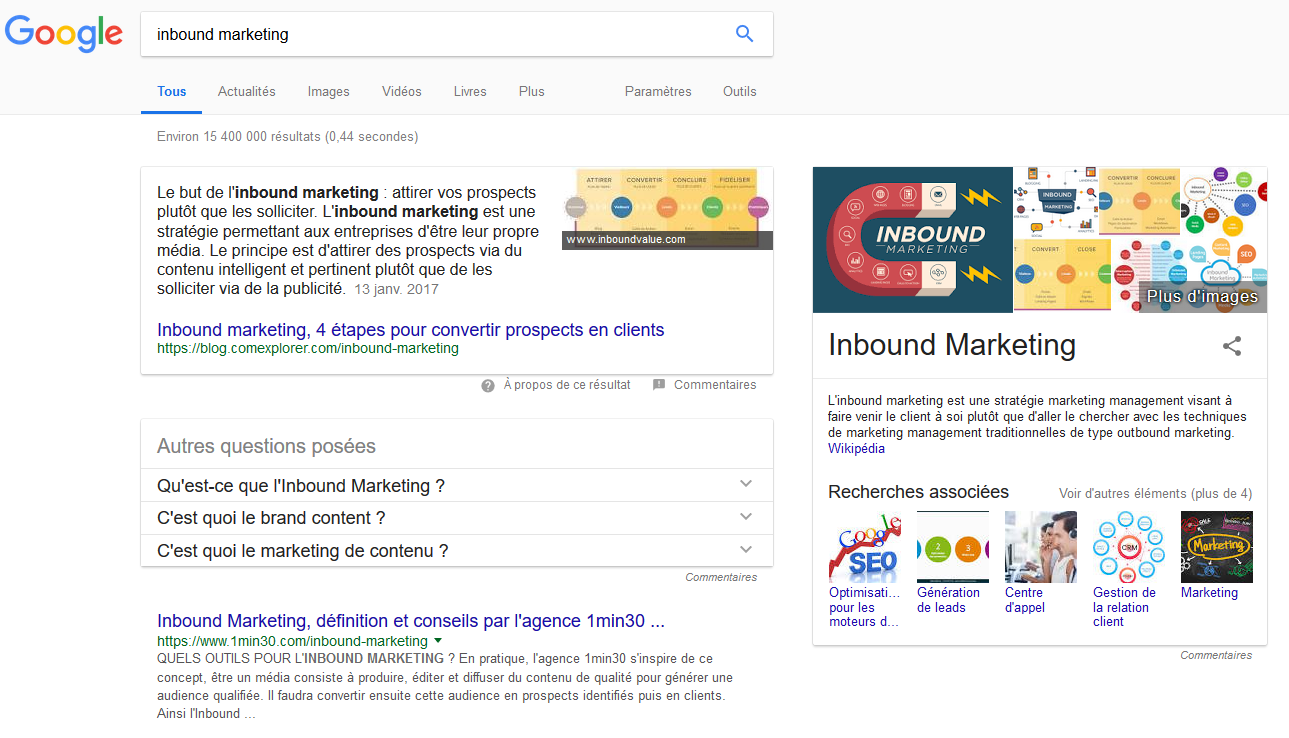Open Outils options
This screenshot has height=738, width=1289.
740,91
